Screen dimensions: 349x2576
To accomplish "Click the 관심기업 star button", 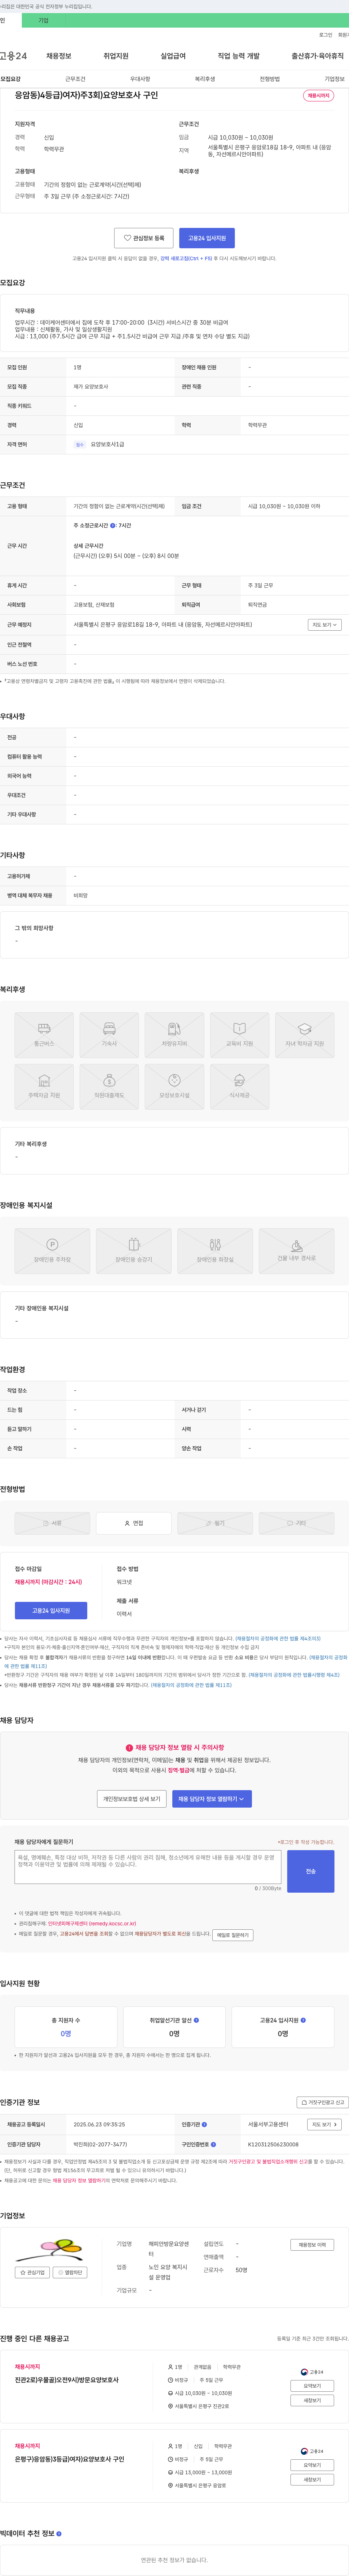I will click(32, 2273).
